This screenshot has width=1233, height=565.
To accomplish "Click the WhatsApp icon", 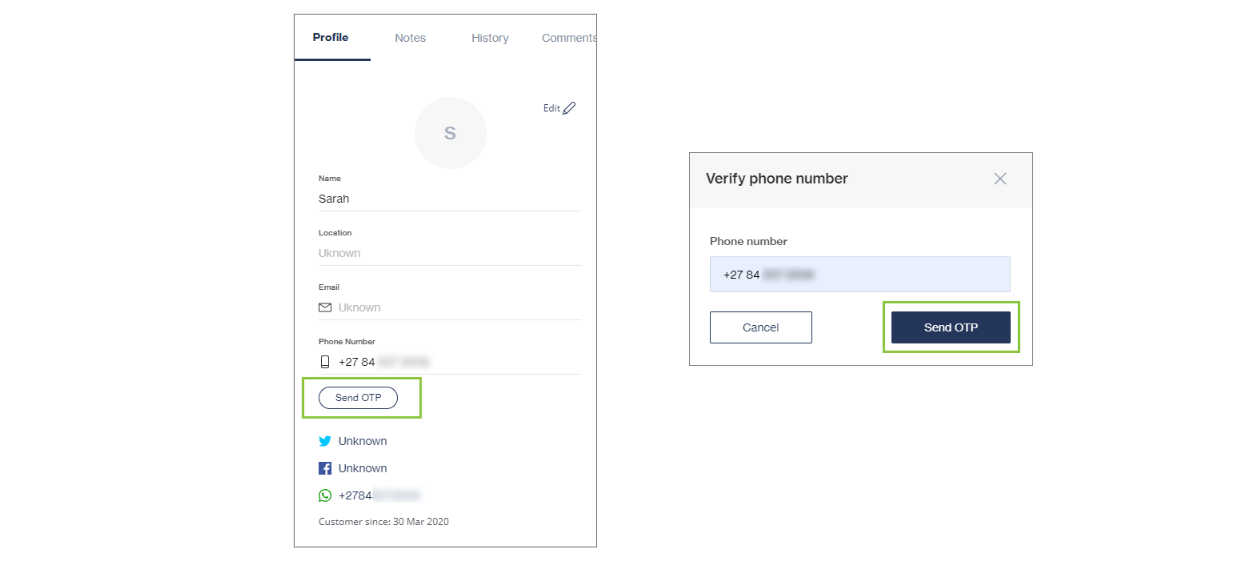I will pyautogui.click(x=325, y=495).
